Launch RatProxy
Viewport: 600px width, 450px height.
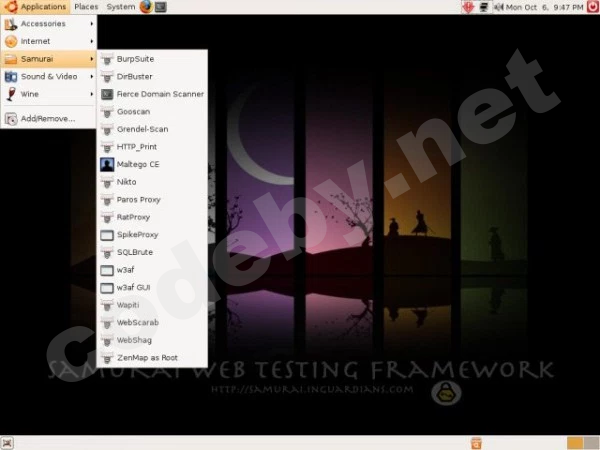[152, 217]
